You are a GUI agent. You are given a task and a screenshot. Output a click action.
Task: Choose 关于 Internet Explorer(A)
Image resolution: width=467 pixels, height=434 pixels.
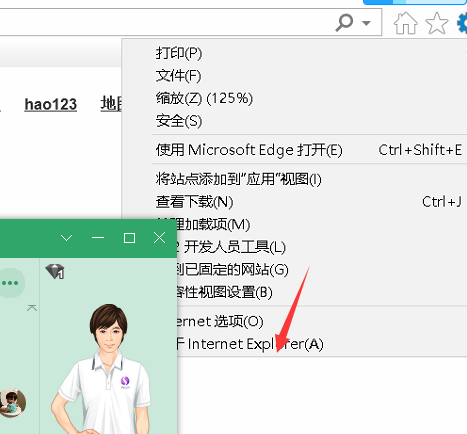coord(321,344)
